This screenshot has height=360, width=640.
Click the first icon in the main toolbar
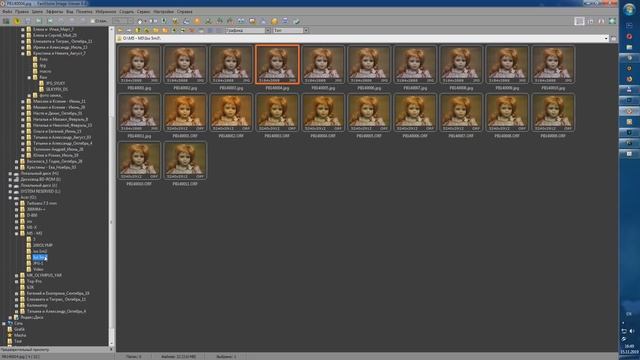point(6,20)
